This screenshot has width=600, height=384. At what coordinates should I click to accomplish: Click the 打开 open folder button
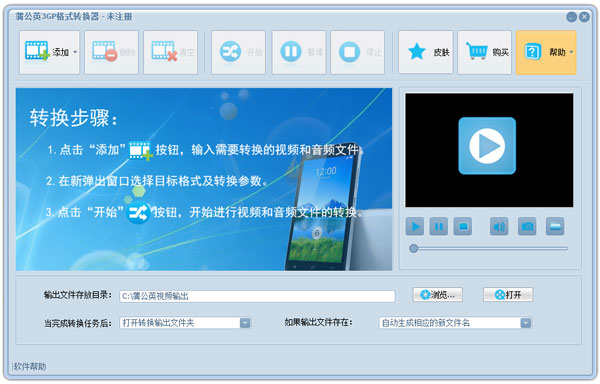(508, 295)
